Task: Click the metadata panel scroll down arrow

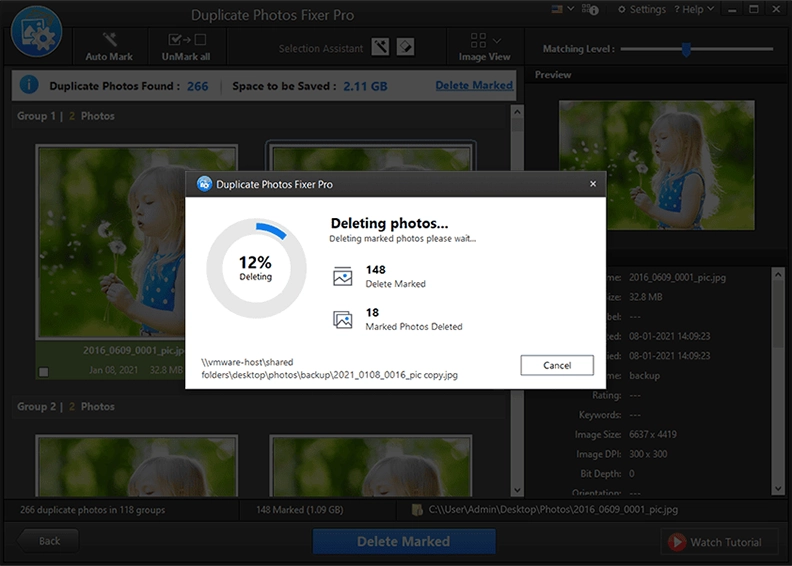Action: click(778, 488)
